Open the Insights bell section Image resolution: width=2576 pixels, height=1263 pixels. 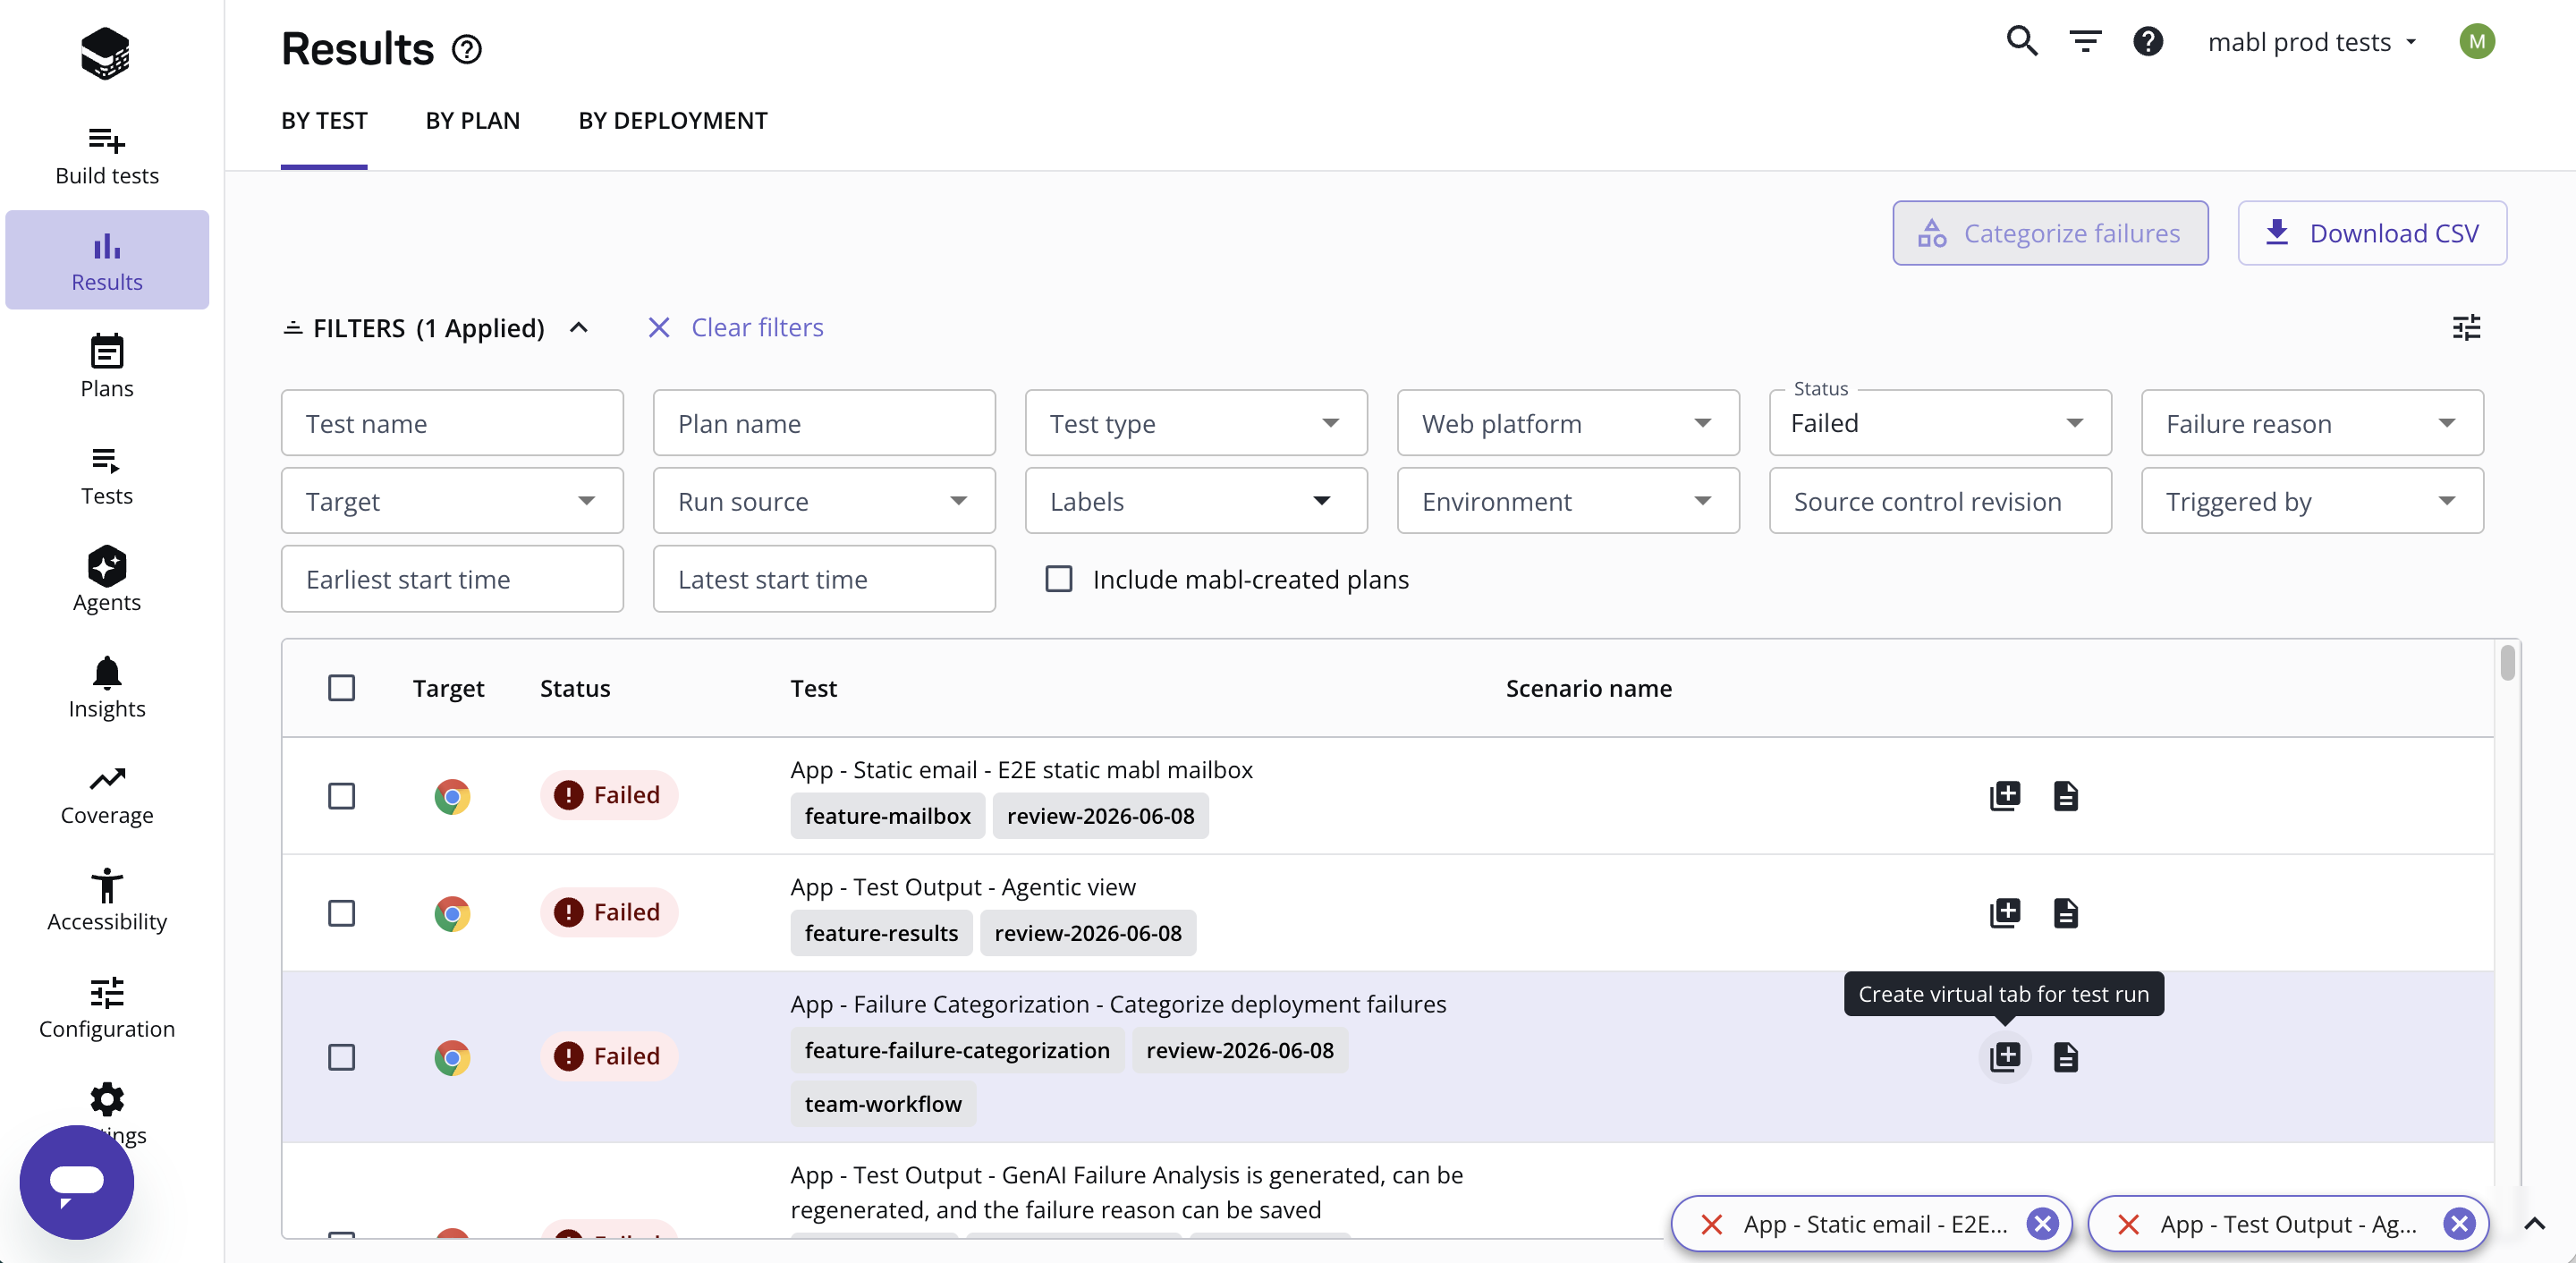tap(107, 688)
